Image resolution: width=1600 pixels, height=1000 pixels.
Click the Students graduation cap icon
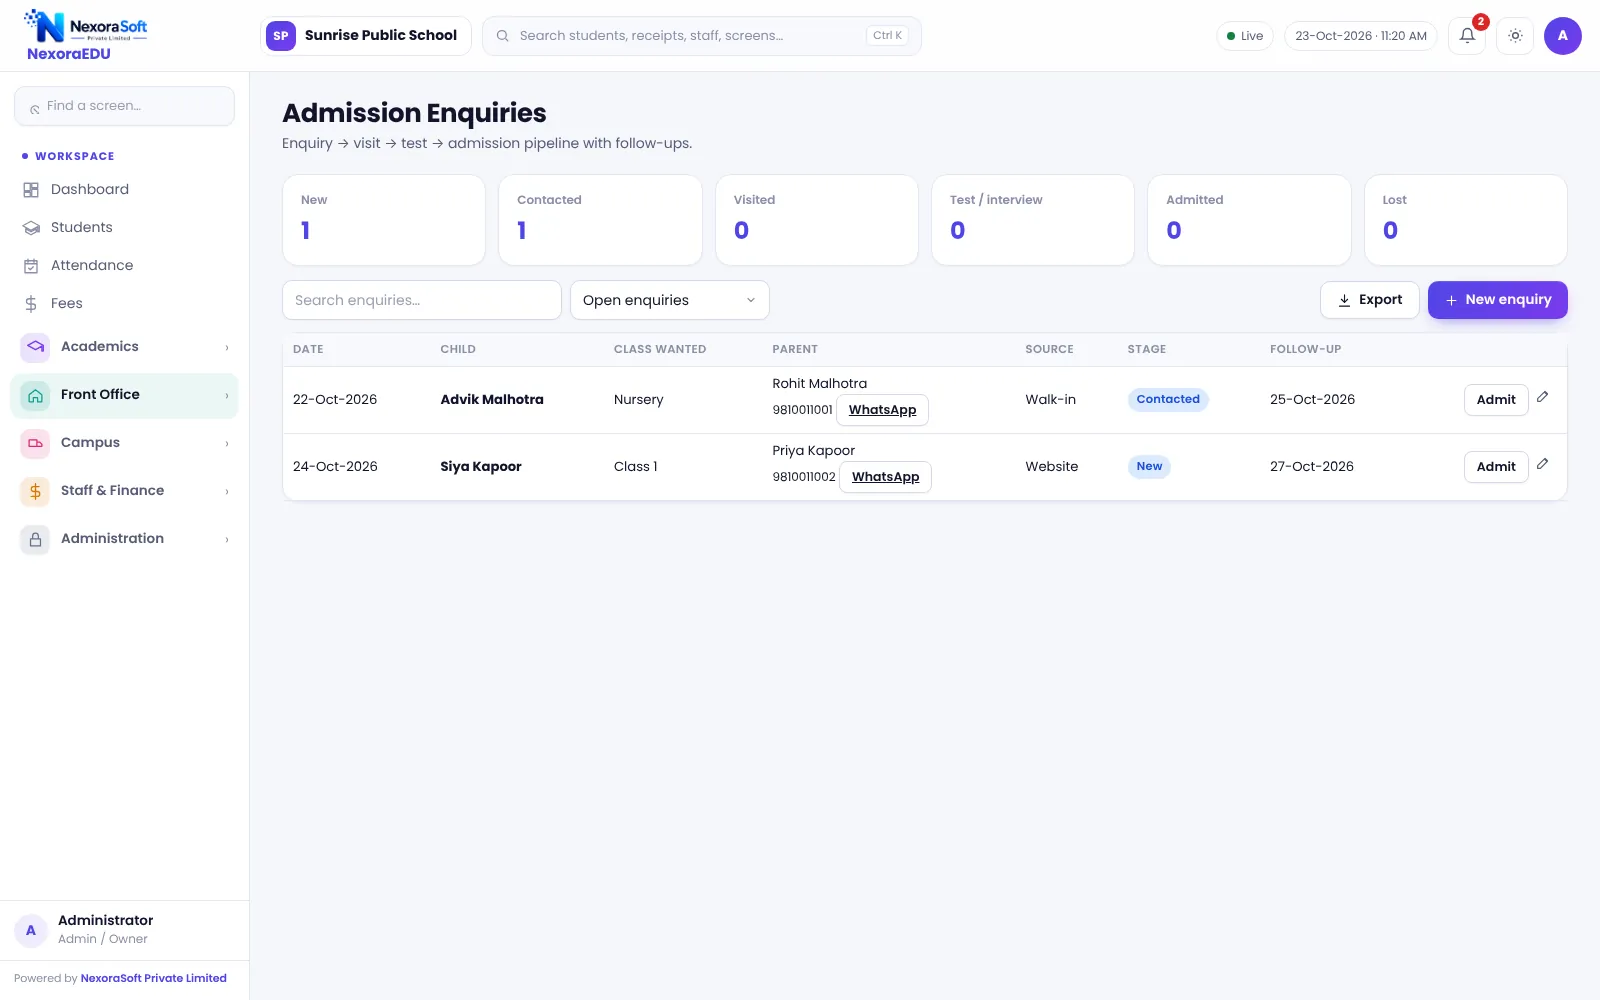point(31,228)
